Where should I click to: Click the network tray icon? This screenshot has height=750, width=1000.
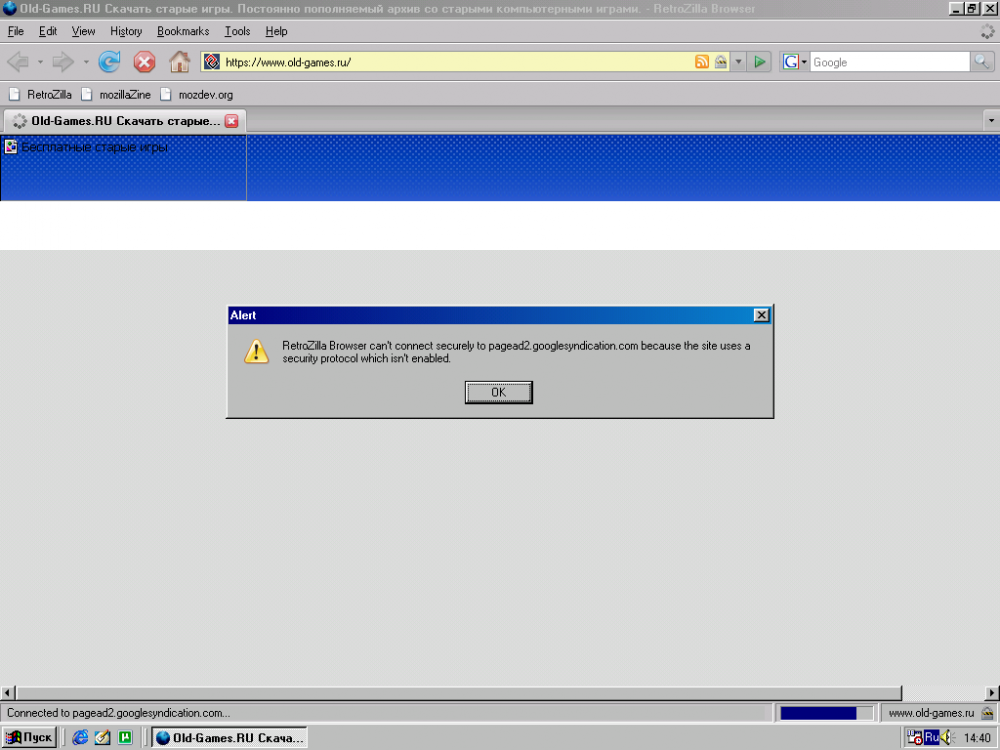(x=915, y=738)
